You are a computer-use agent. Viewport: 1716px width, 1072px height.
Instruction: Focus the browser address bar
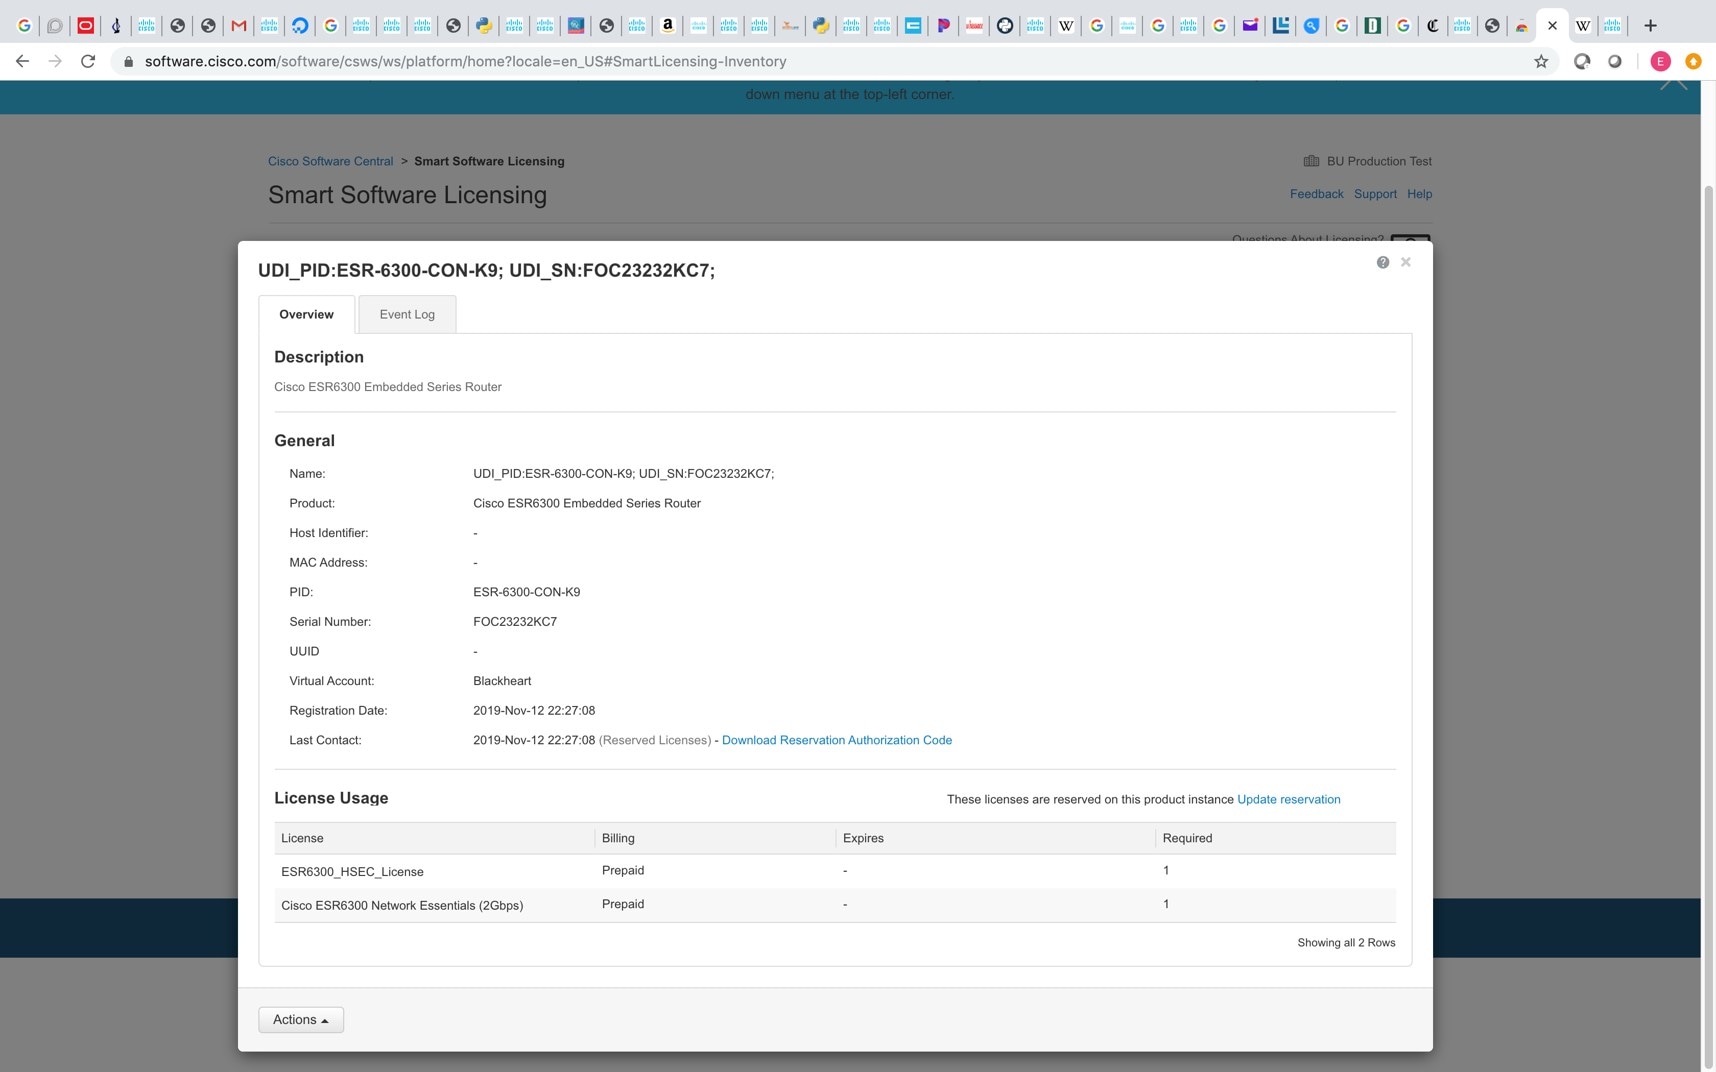[x=820, y=61]
